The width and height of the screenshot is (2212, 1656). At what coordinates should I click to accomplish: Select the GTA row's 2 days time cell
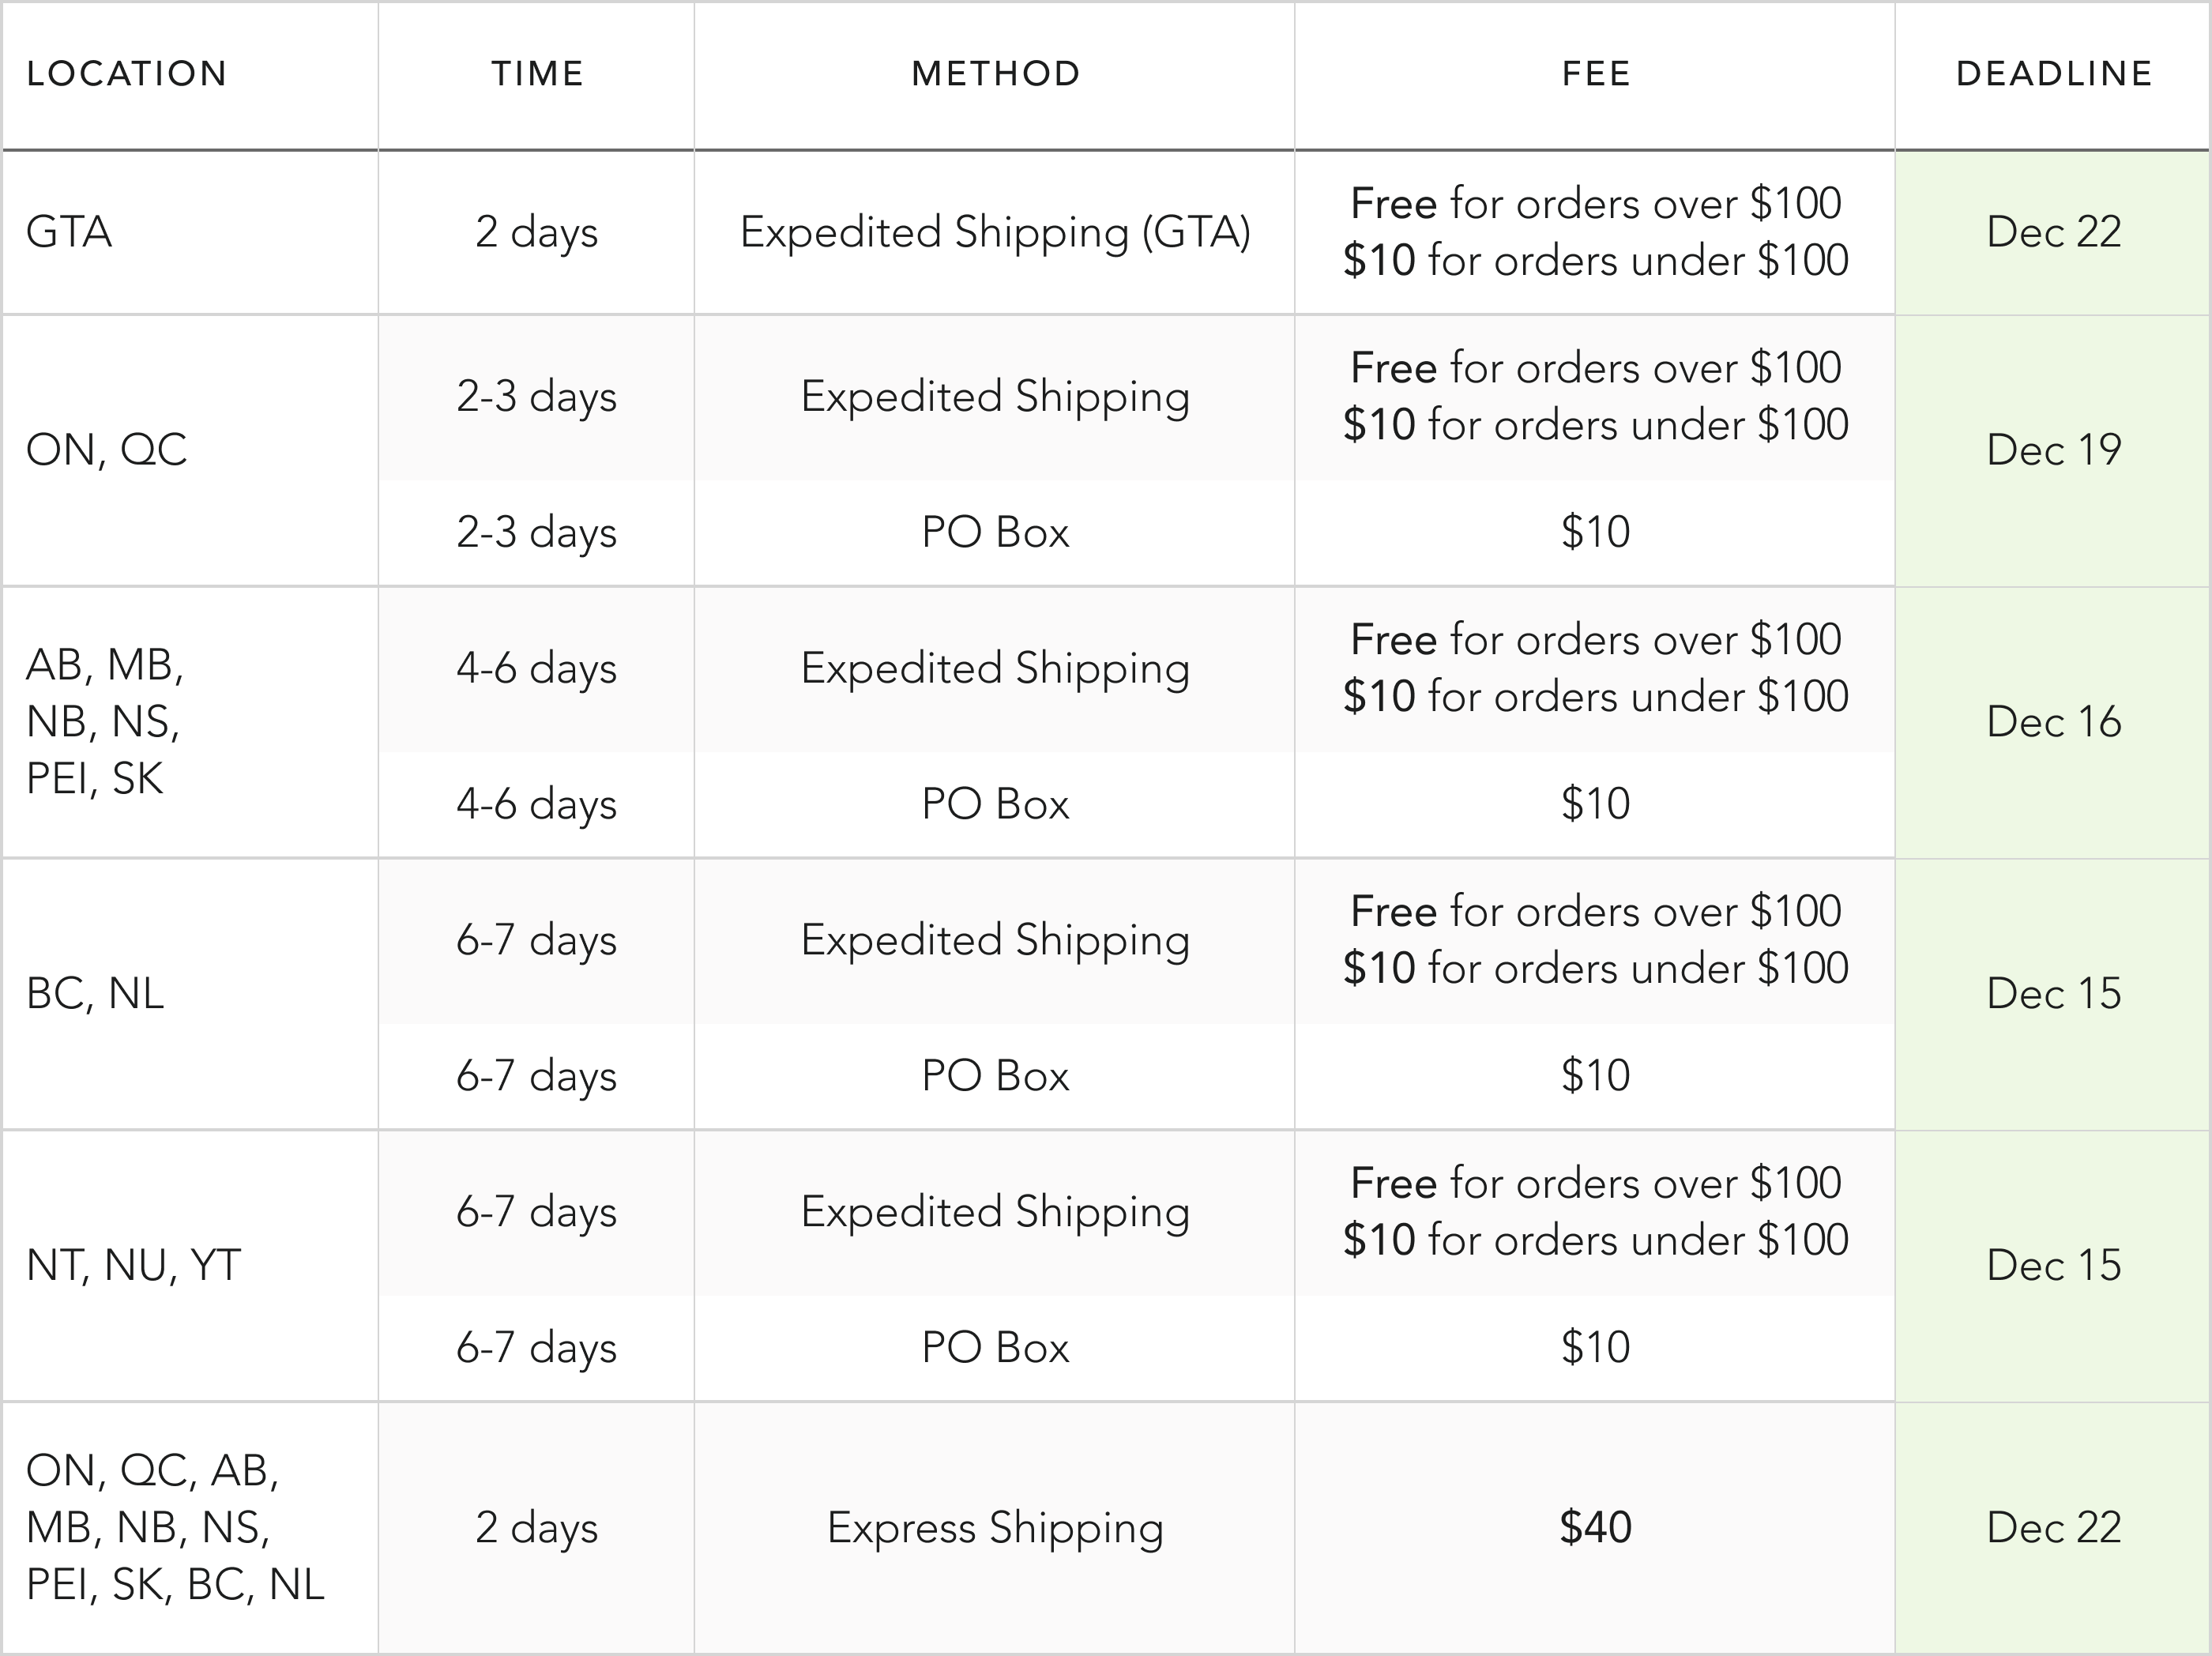537,232
